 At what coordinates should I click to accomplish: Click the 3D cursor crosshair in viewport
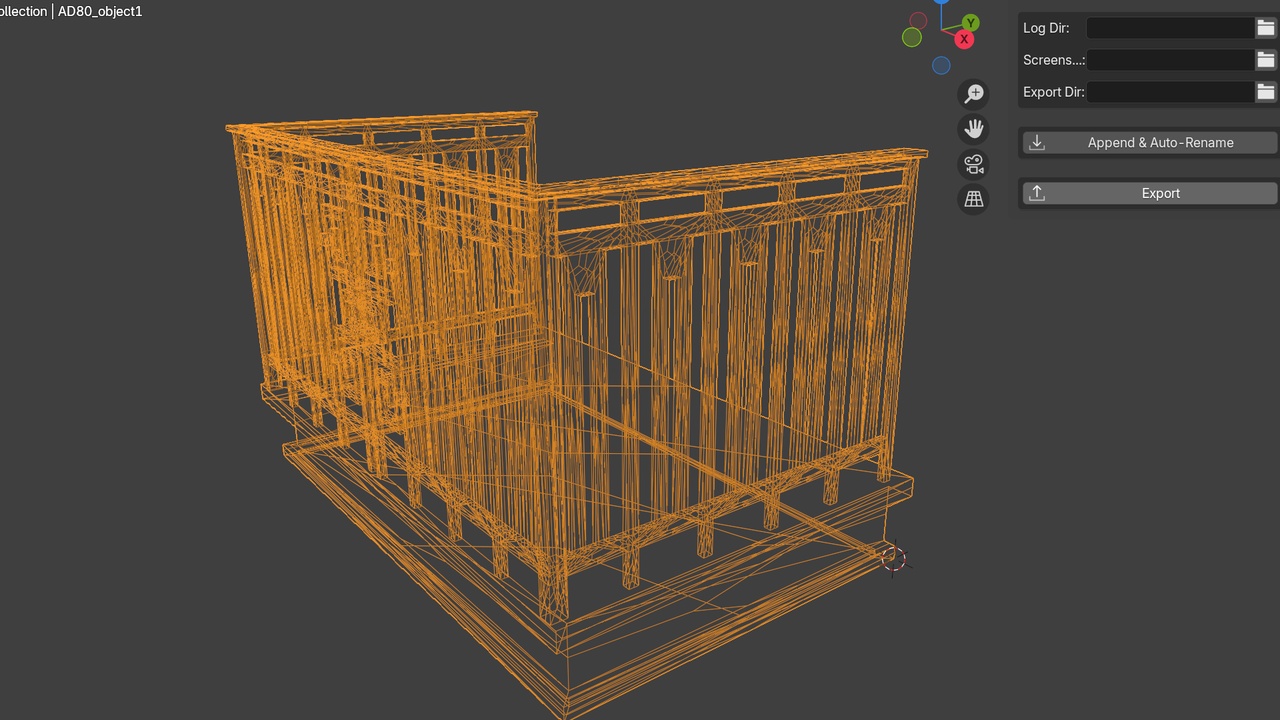tap(894, 559)
